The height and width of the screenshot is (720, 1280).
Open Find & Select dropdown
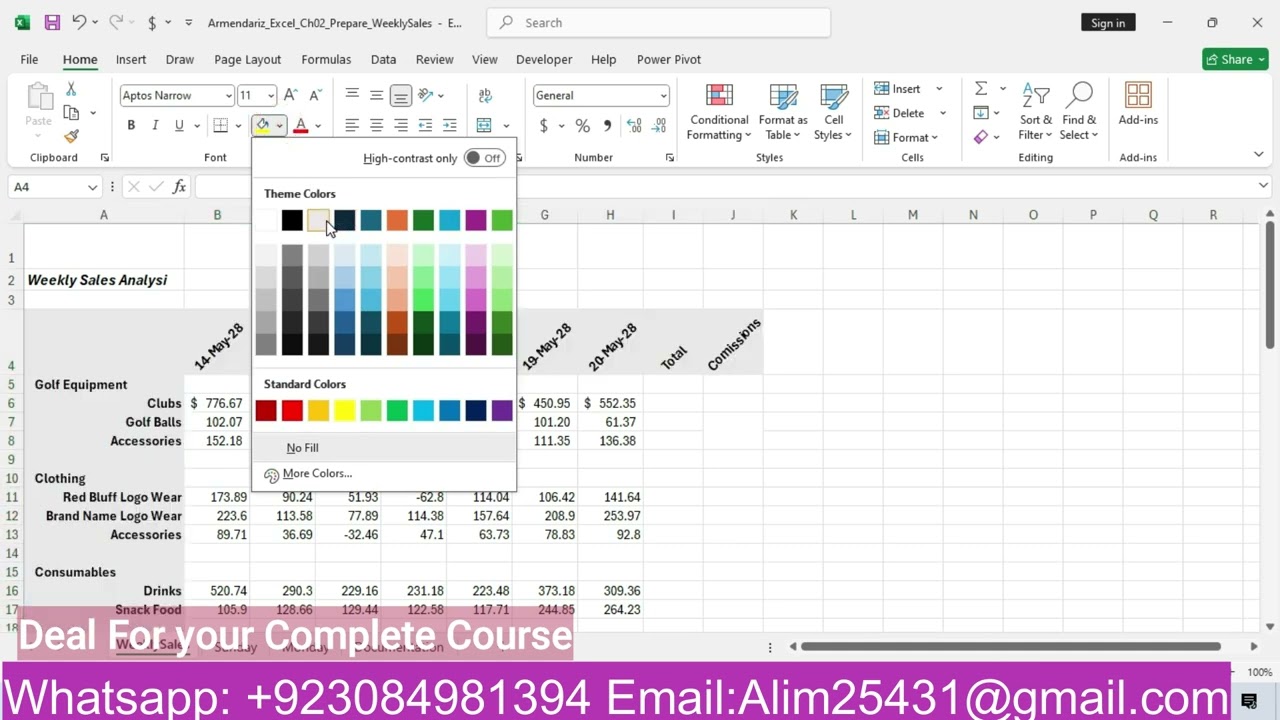[x=1079, y=112]
